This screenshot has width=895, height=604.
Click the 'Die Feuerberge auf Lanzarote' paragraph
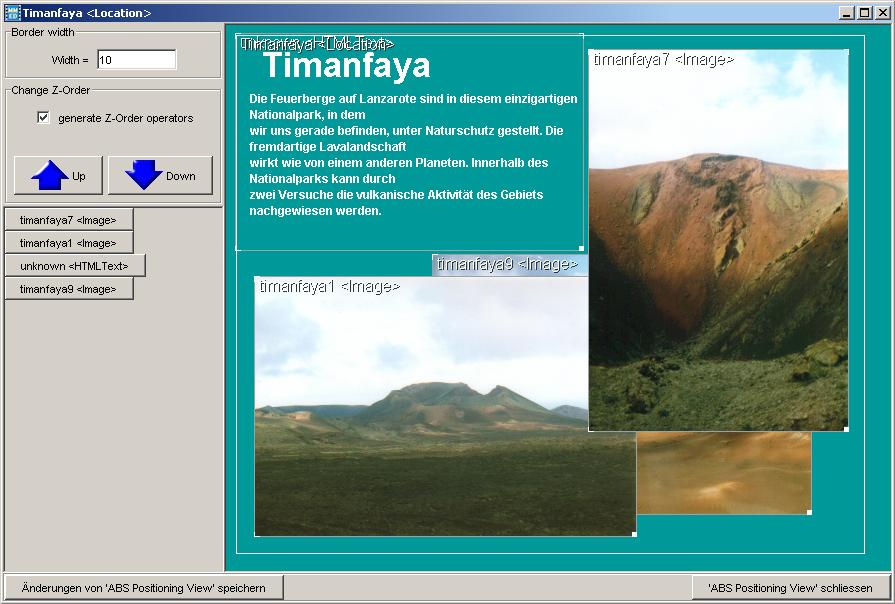point(413,154)
